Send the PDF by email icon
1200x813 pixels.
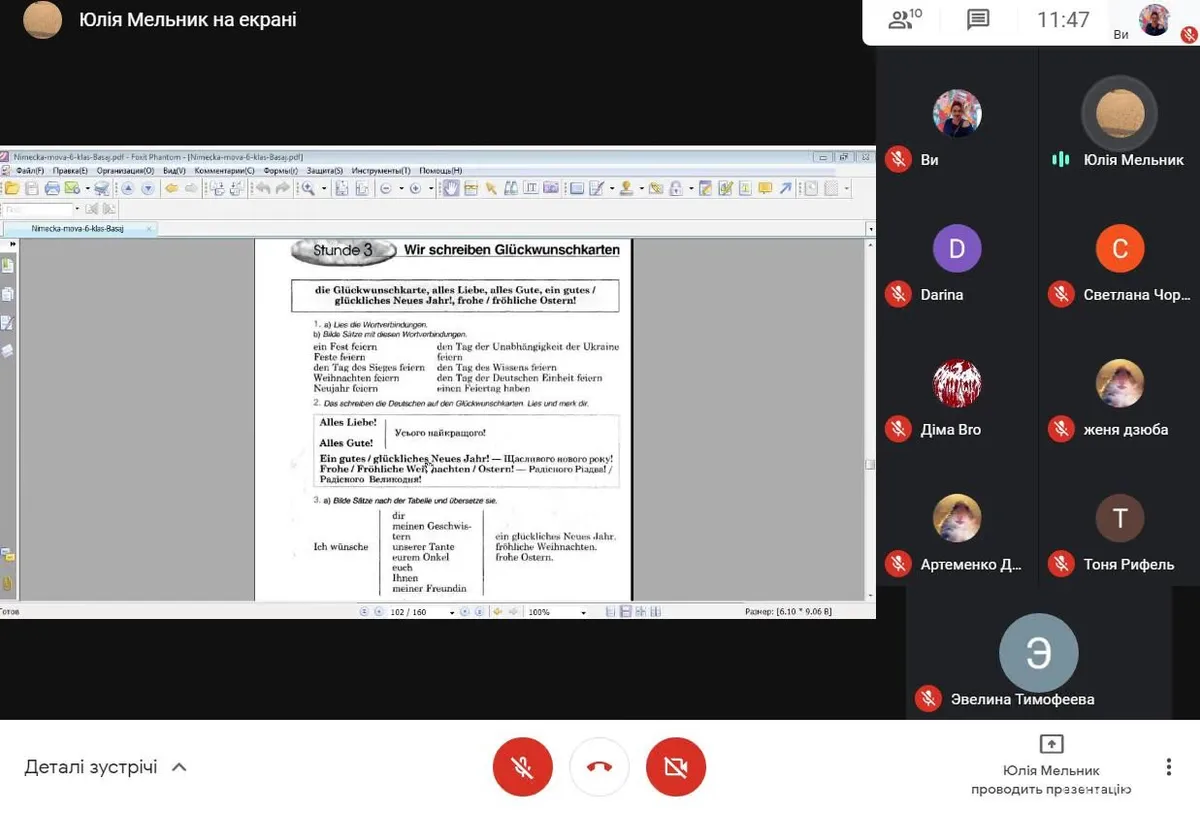coord(72,188)
